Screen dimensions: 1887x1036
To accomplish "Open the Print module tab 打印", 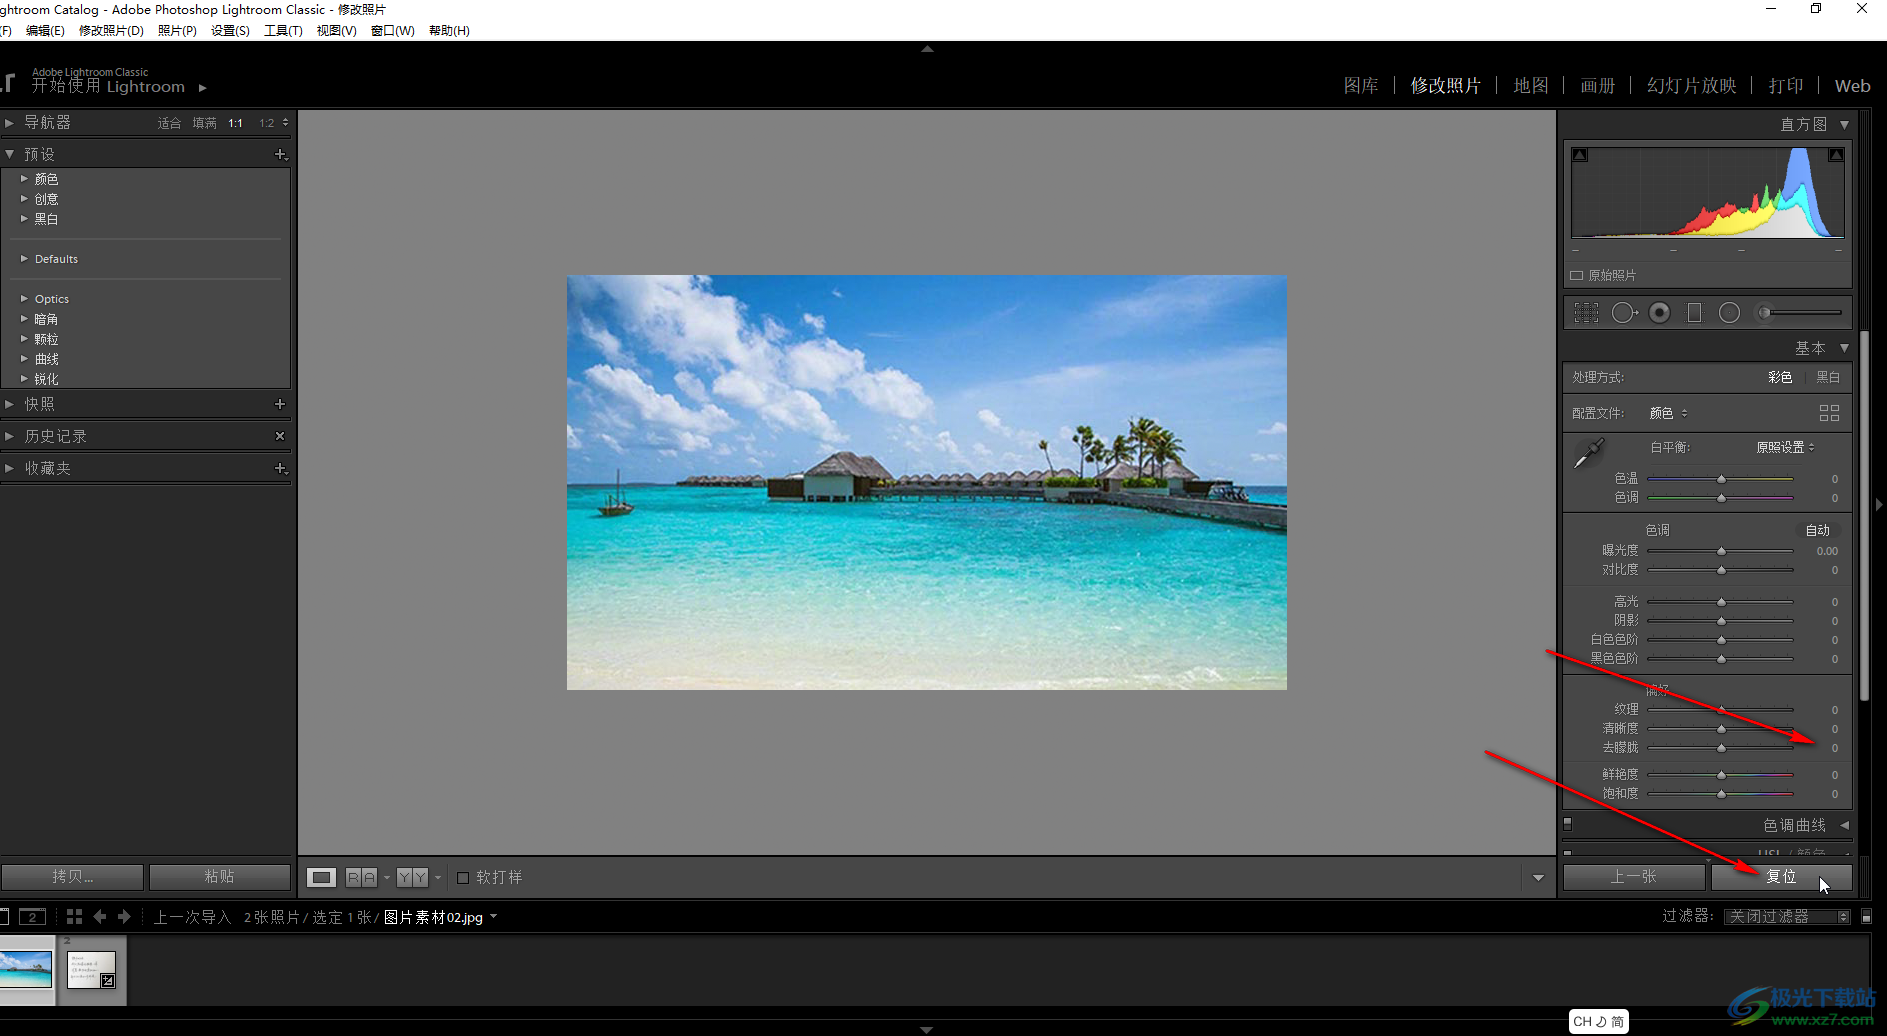I will click(x=1785, y=86).
